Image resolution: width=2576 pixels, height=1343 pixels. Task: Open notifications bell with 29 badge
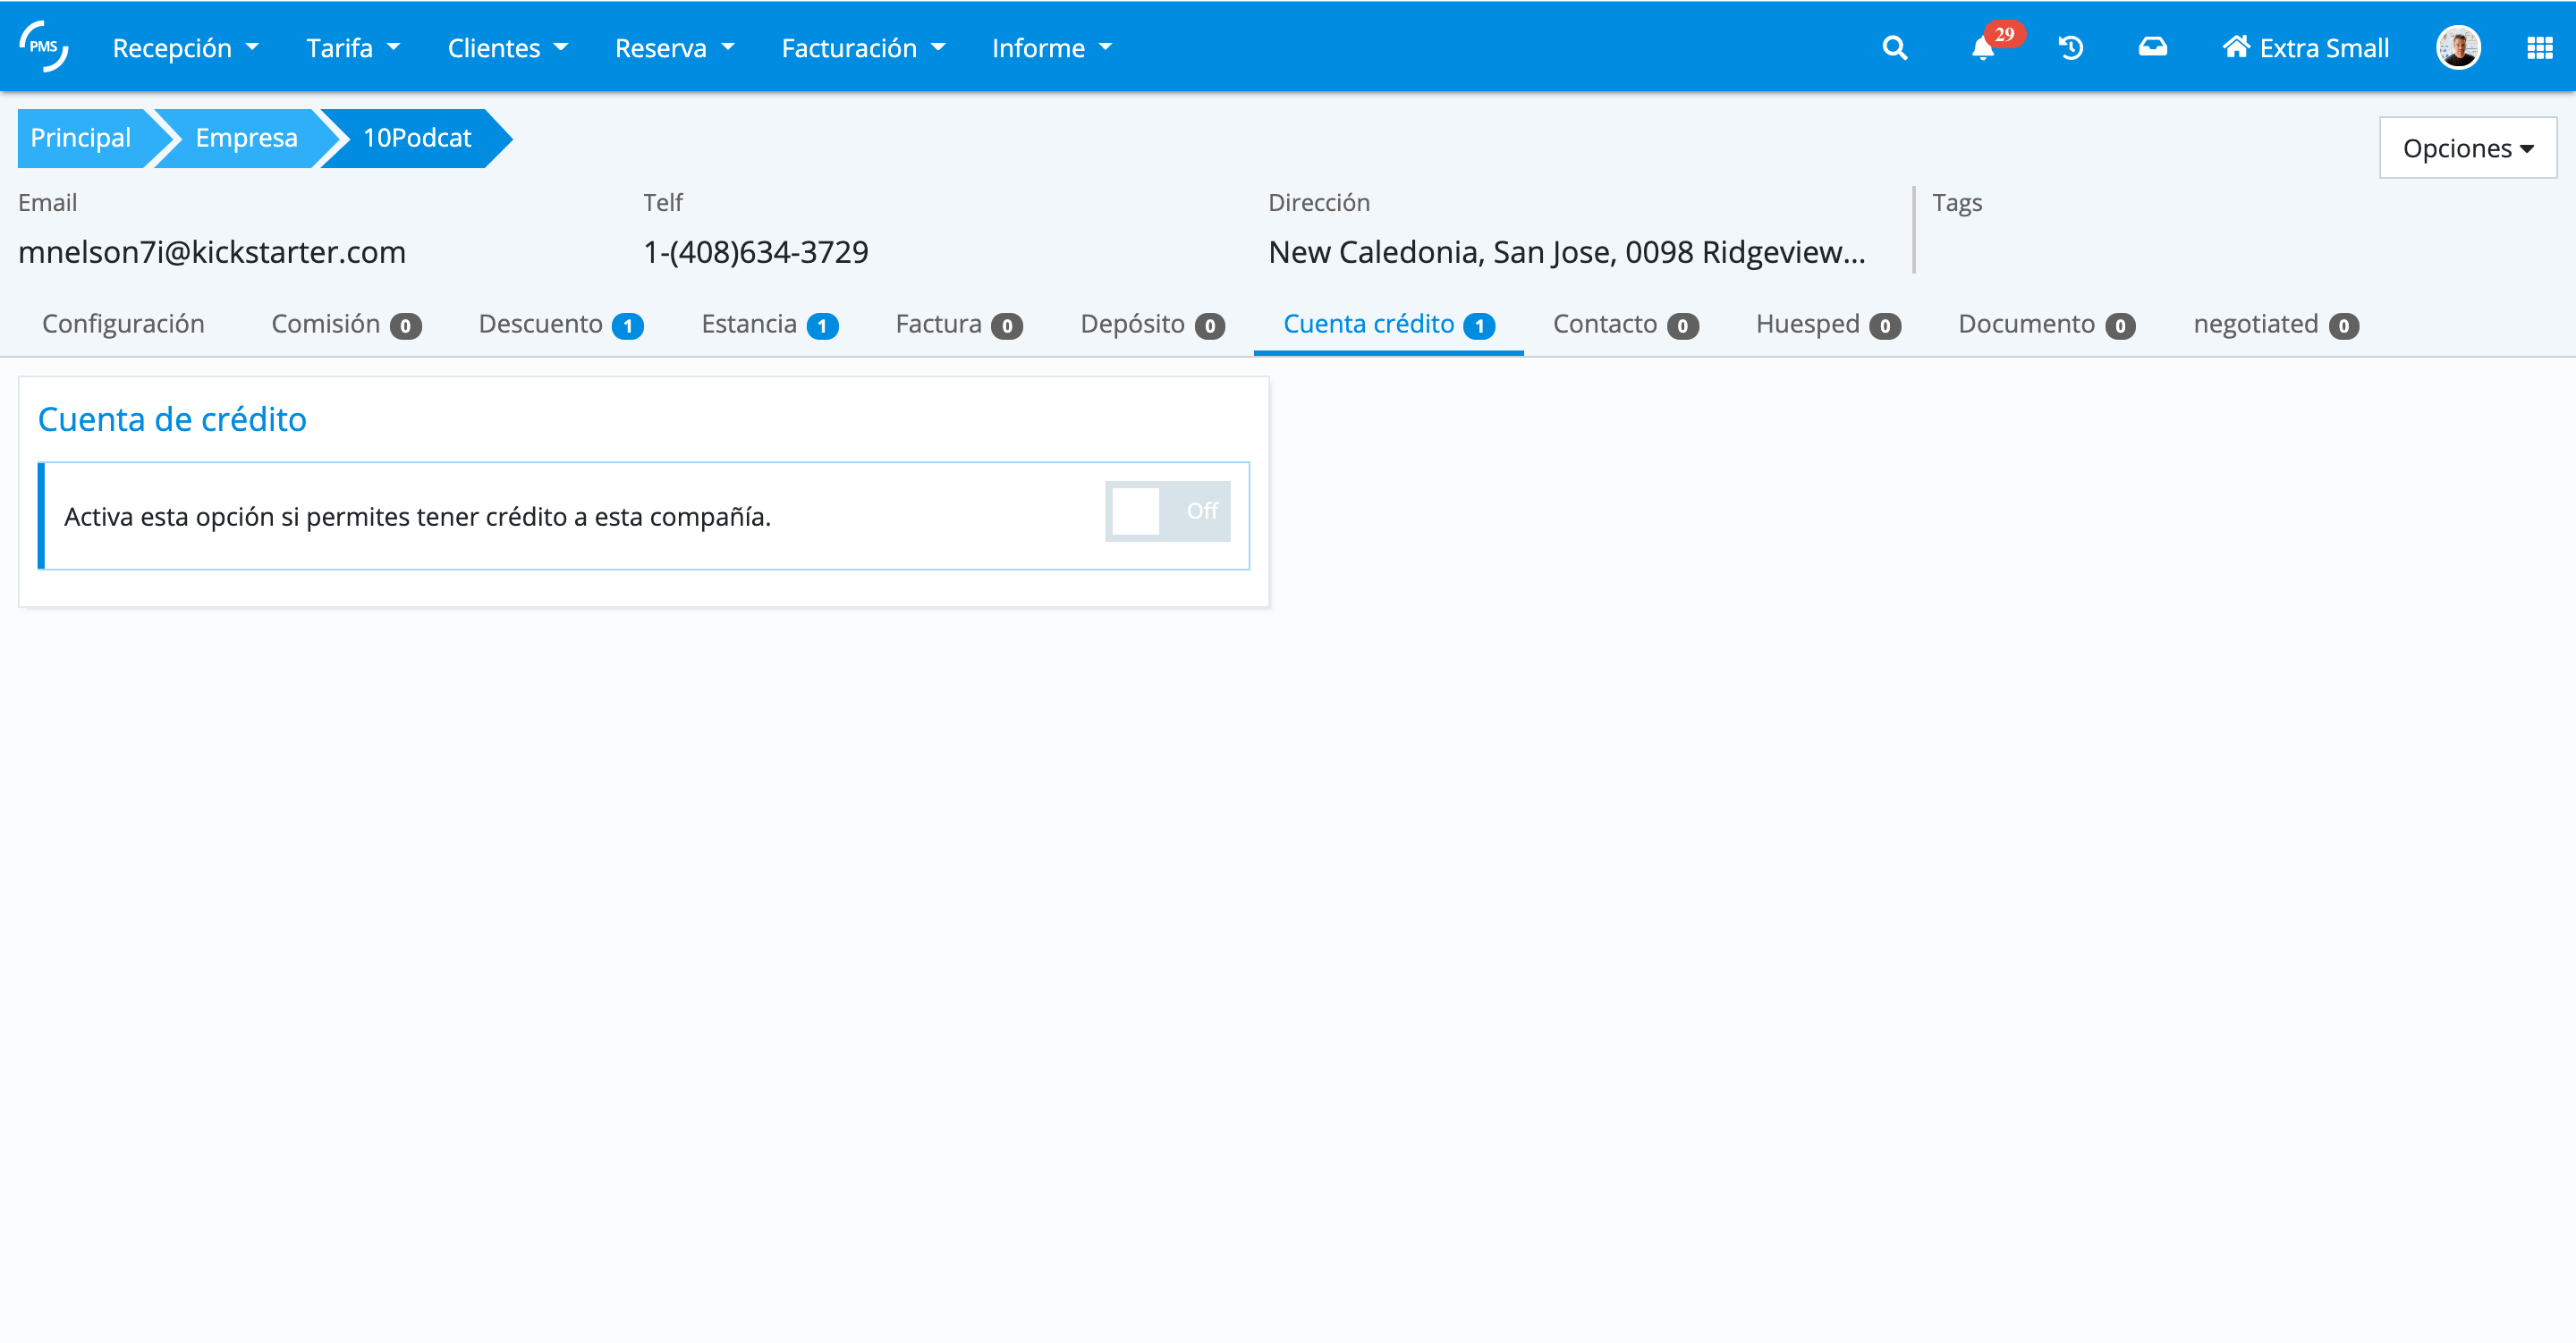[x=1983, y=48]
